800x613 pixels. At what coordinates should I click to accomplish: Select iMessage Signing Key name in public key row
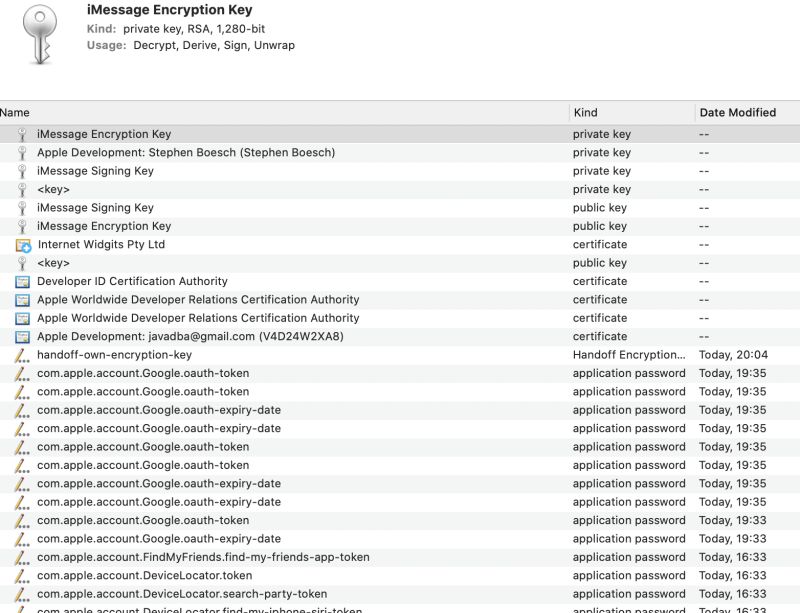pos(95,208)
